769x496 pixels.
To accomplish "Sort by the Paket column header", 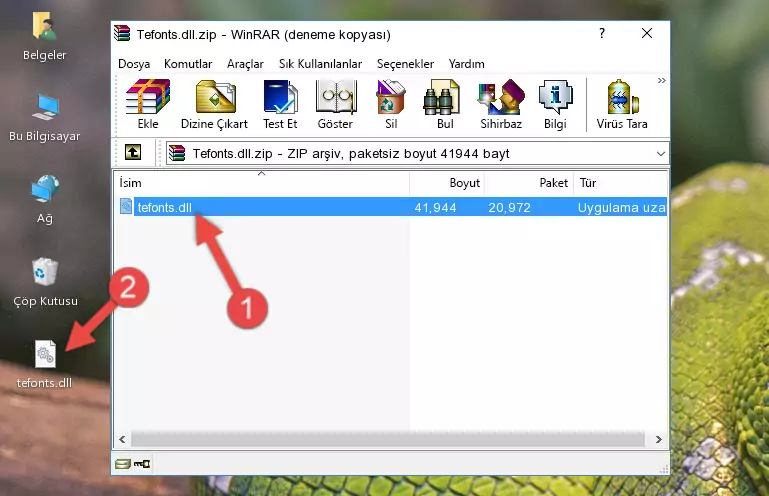I will (529, 183).
